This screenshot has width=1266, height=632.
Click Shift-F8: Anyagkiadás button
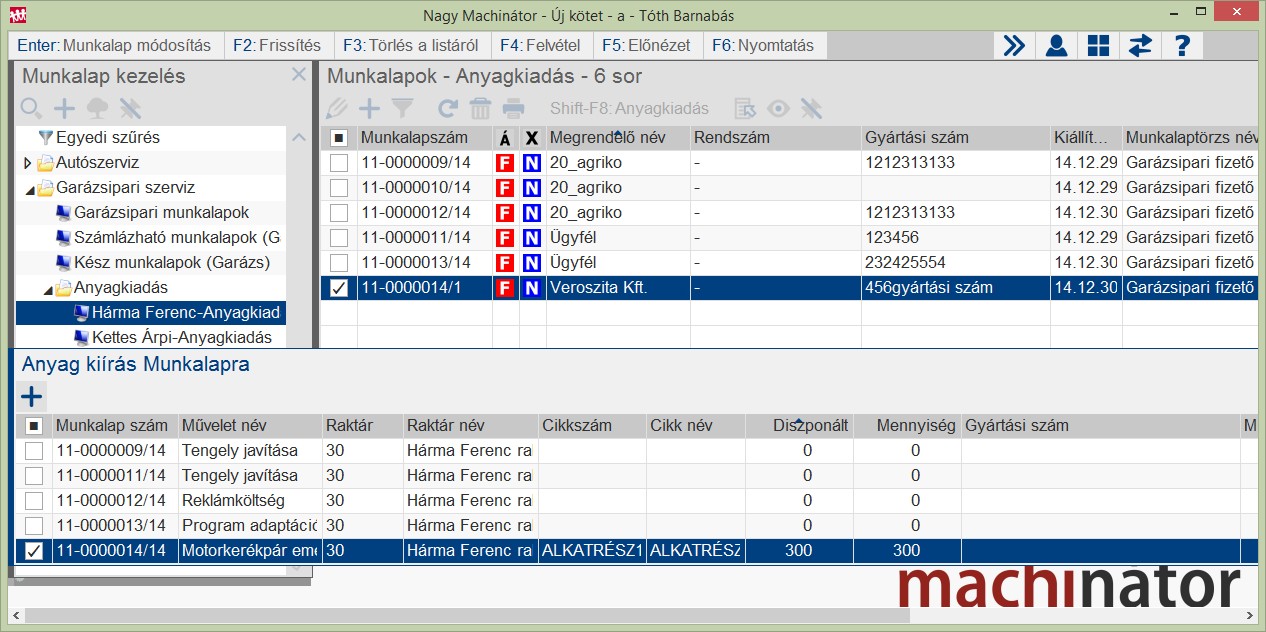click(629, 108)
